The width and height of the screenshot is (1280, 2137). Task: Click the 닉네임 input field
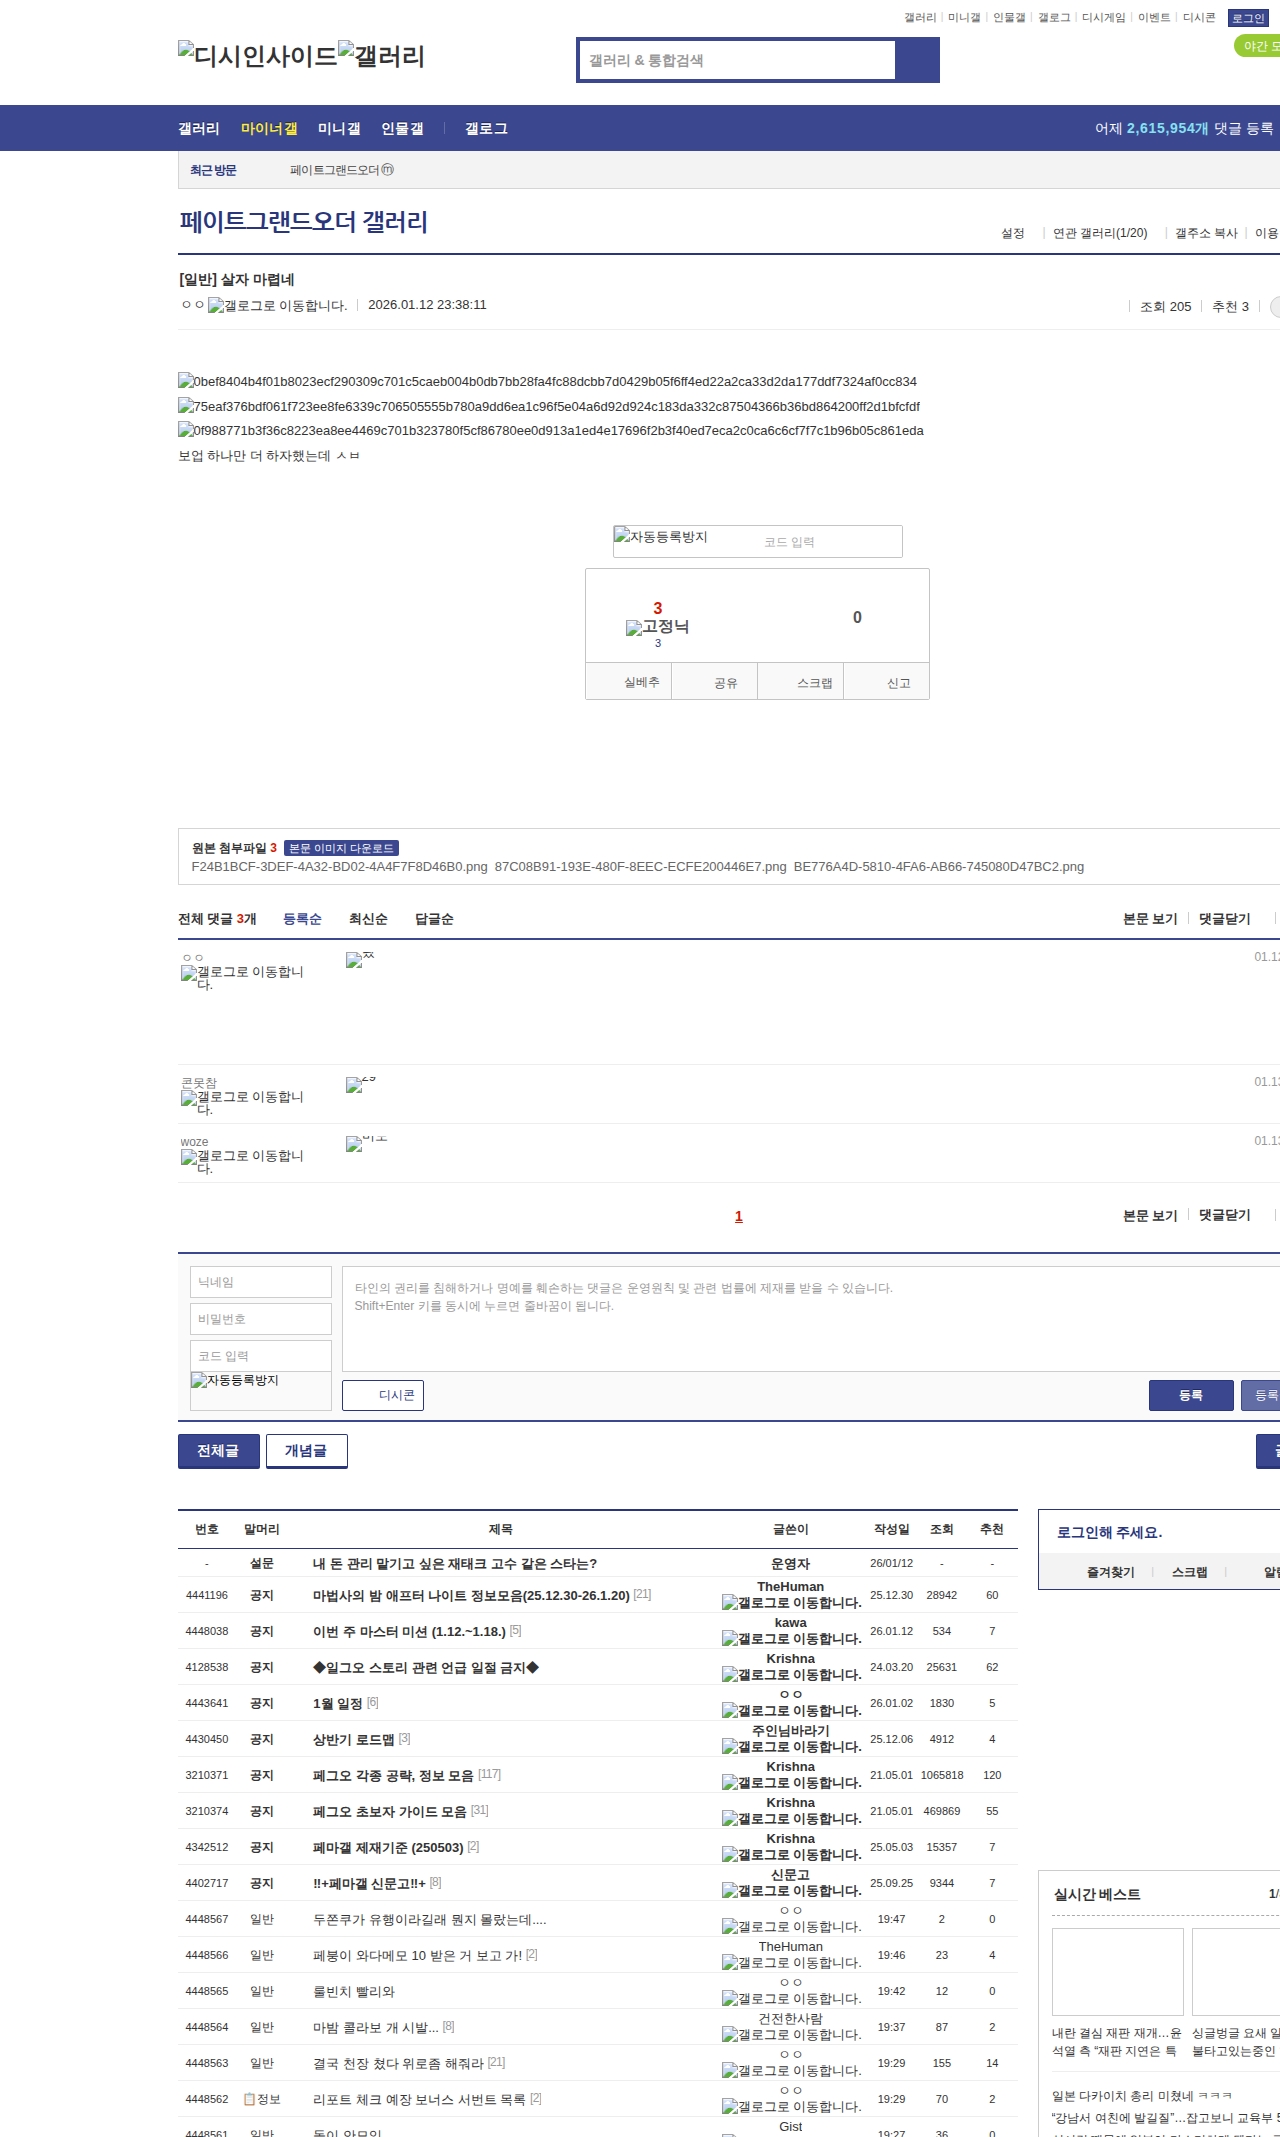tap(260, 1282)
